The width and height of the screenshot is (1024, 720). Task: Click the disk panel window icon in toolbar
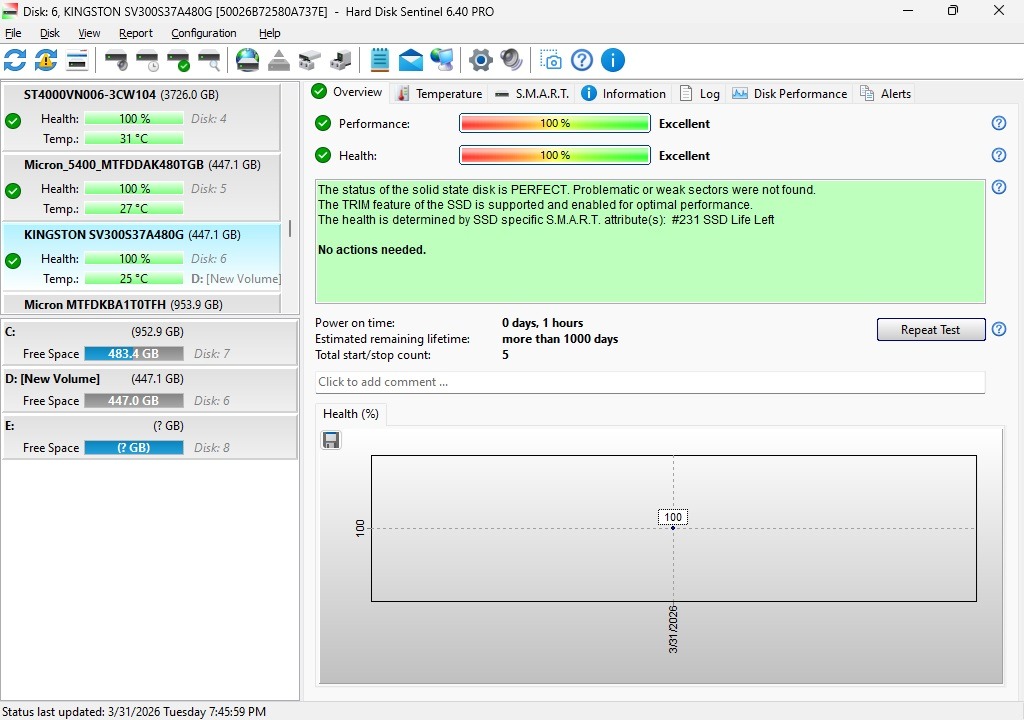77,60
